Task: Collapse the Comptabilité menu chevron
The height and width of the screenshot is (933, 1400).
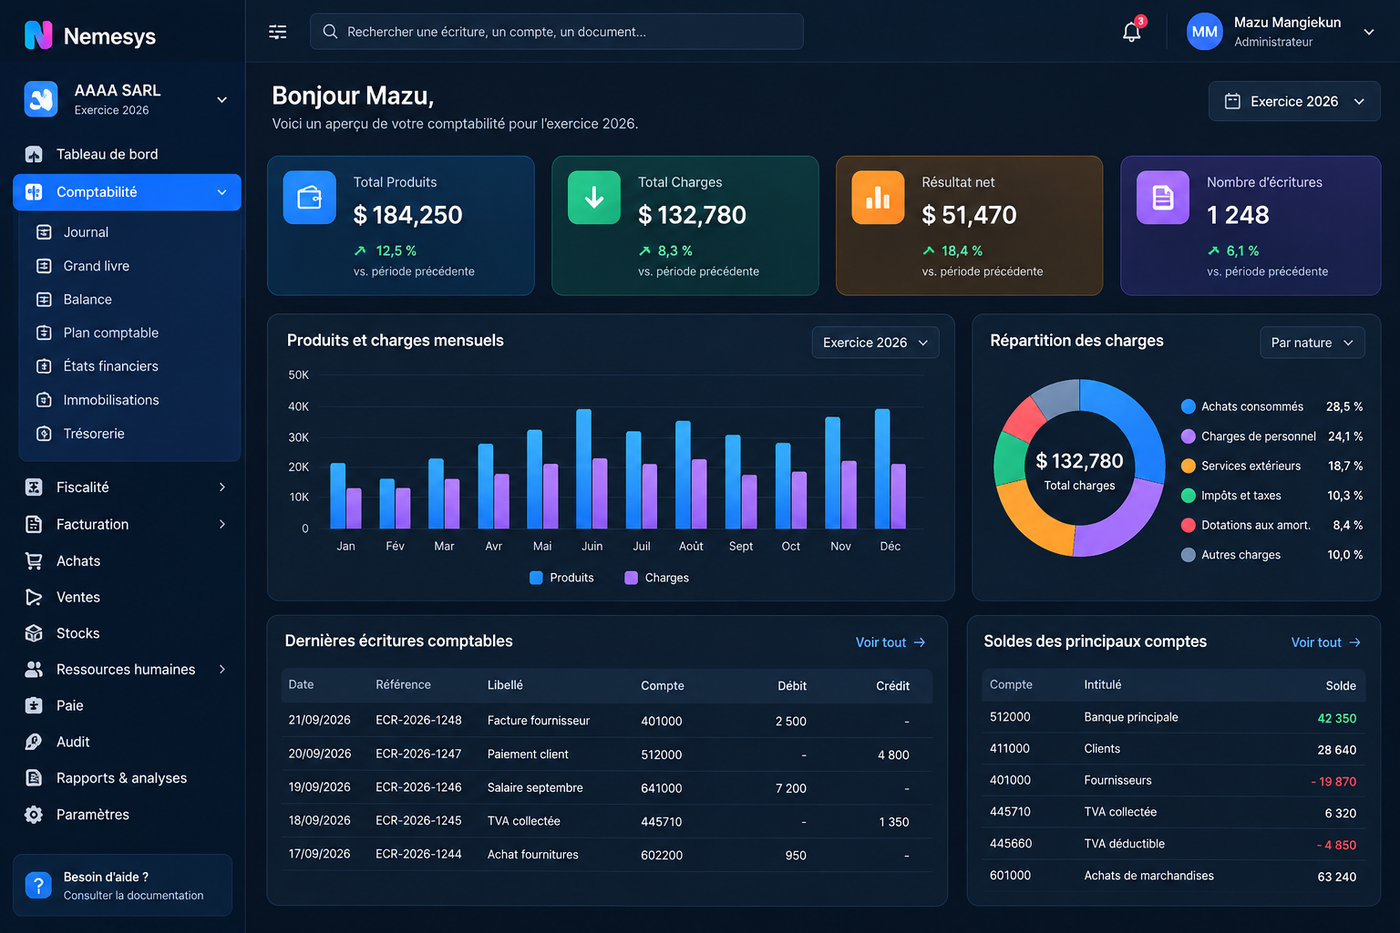Action: point(222,192)
